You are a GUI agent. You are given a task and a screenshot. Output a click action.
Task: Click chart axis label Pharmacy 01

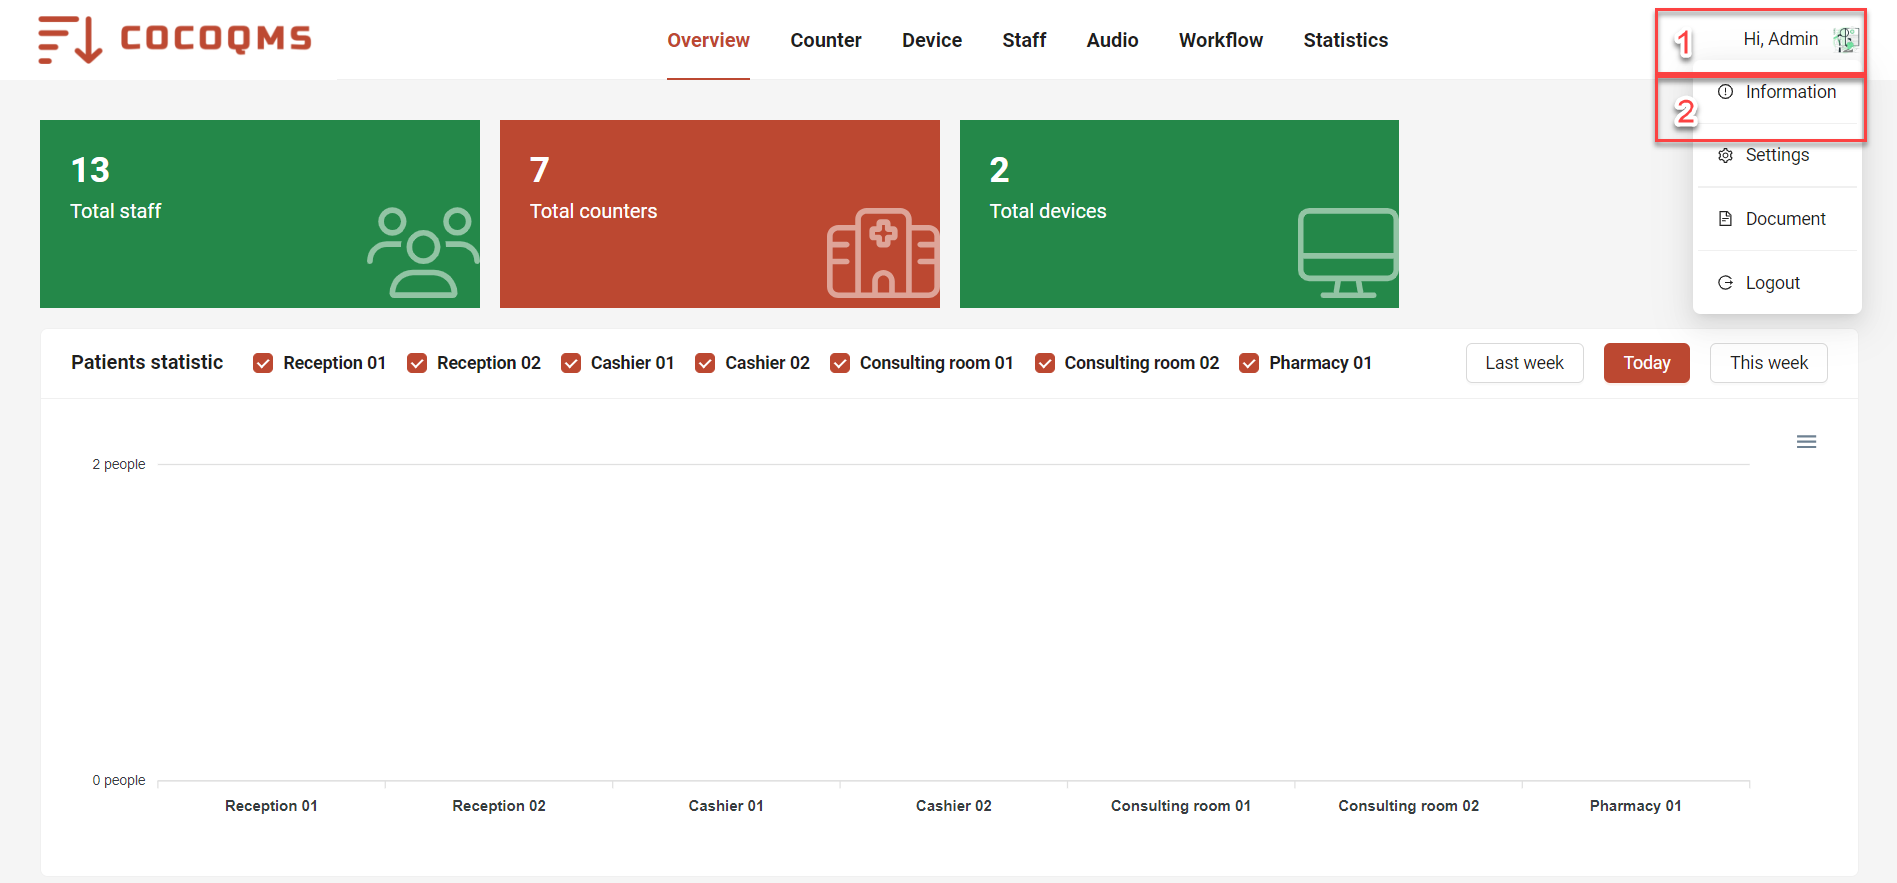pyautogui.click(x=1636, y=806)
